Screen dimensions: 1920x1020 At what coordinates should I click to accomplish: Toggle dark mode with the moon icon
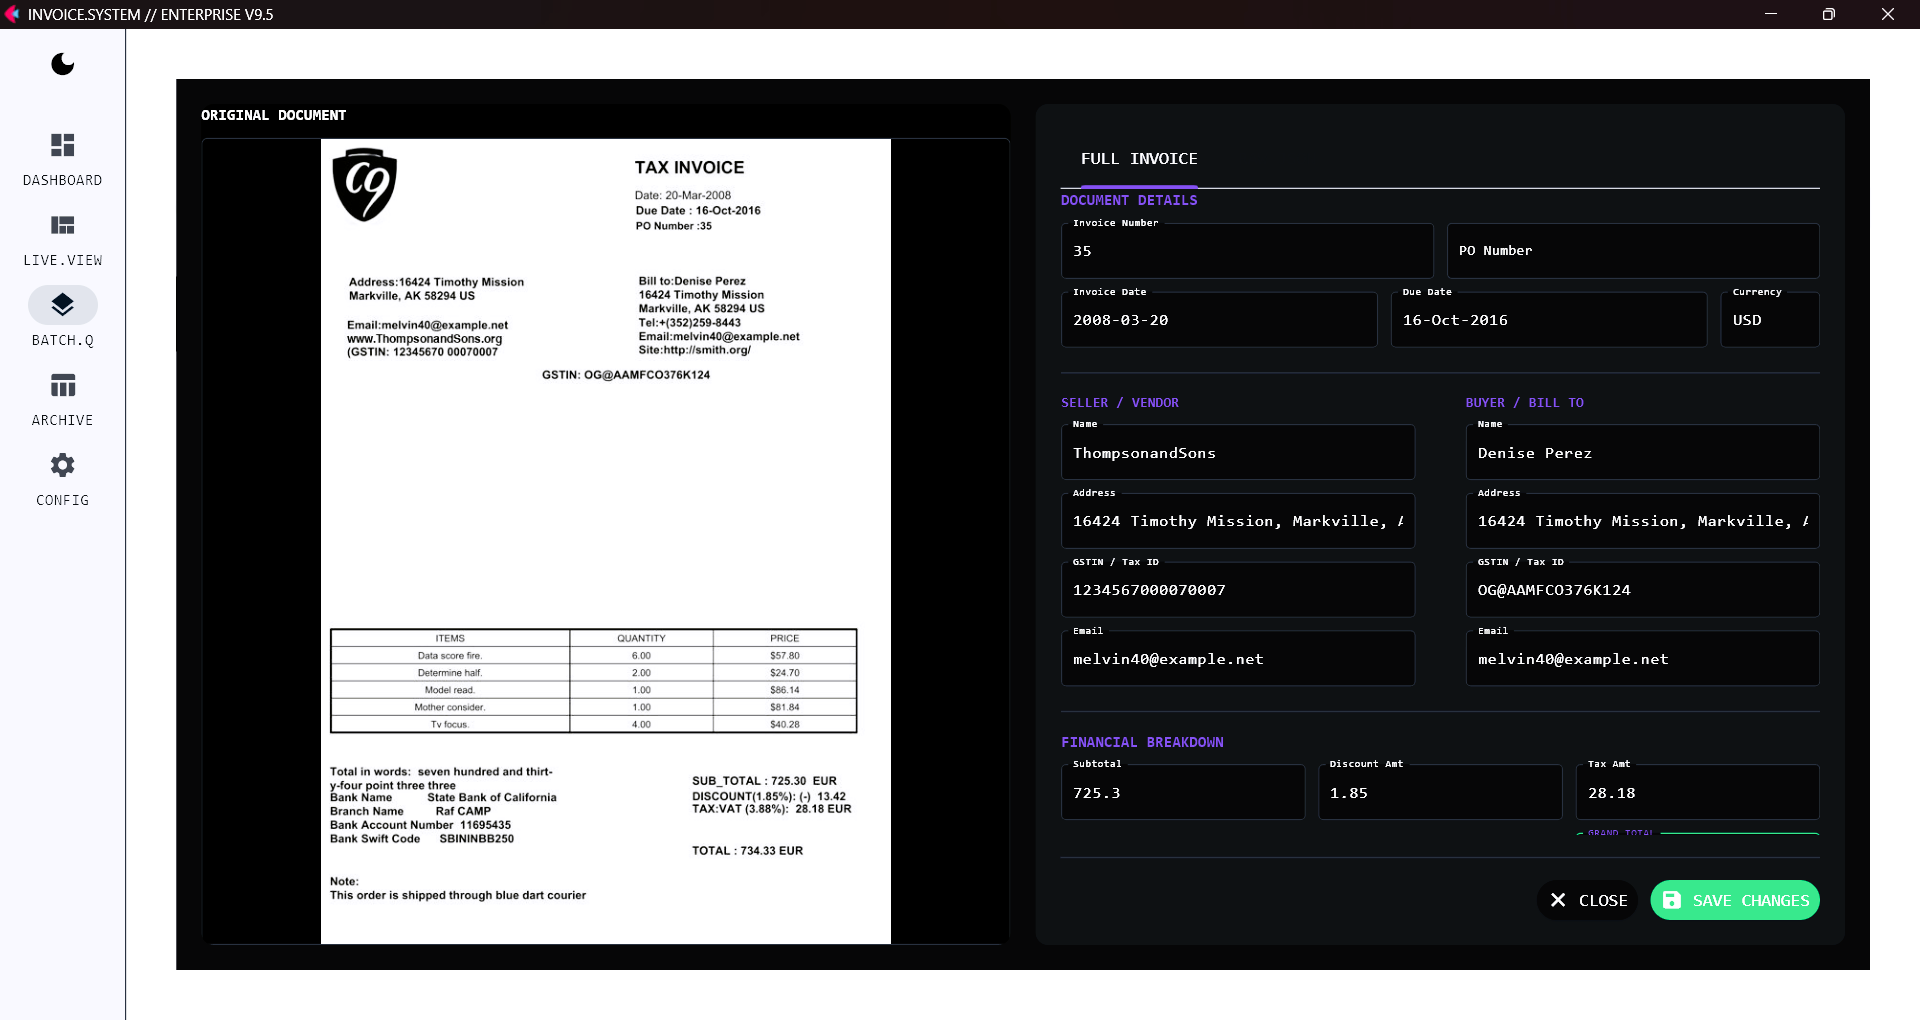(62, 64)
